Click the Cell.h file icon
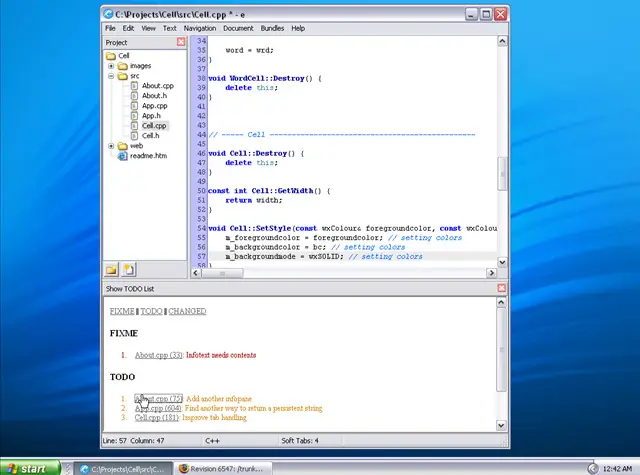Image resolution: width=640 pixels, height=475 pixels. pyautogui.click(x=134, y=135)
